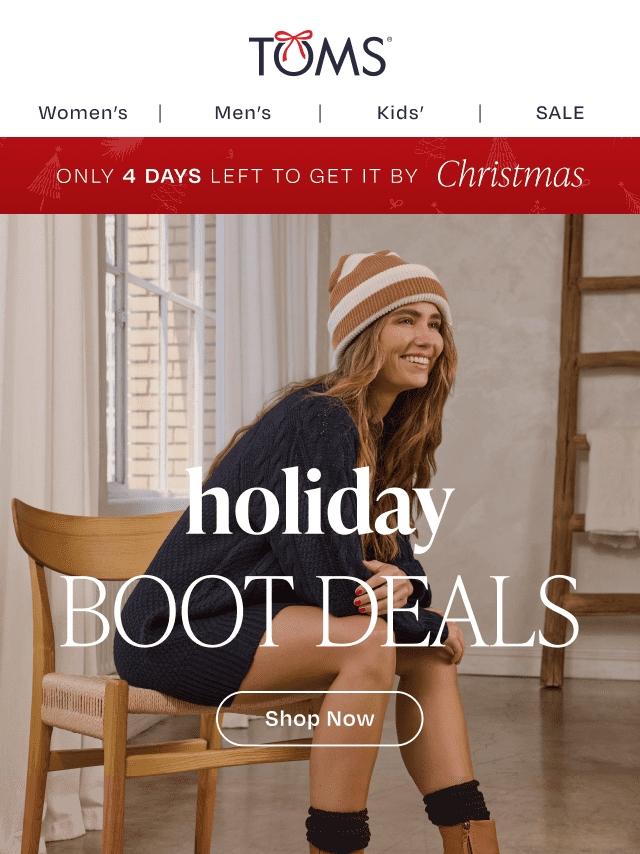The height and width of the screenshot is (854, 640).
Task: Click the red Christmas shipping banner
Action: pyautogui.click(x=320, y=175)
